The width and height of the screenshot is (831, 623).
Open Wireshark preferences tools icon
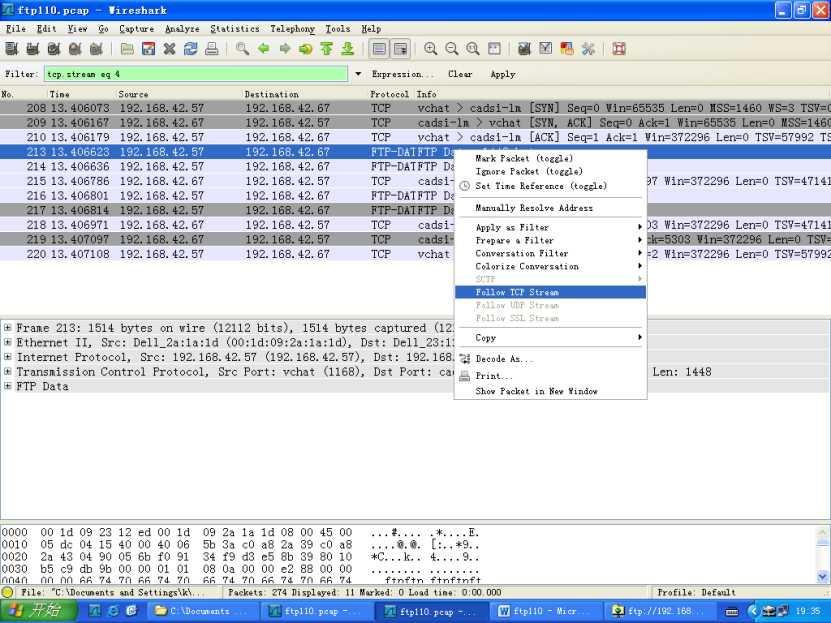588,49
